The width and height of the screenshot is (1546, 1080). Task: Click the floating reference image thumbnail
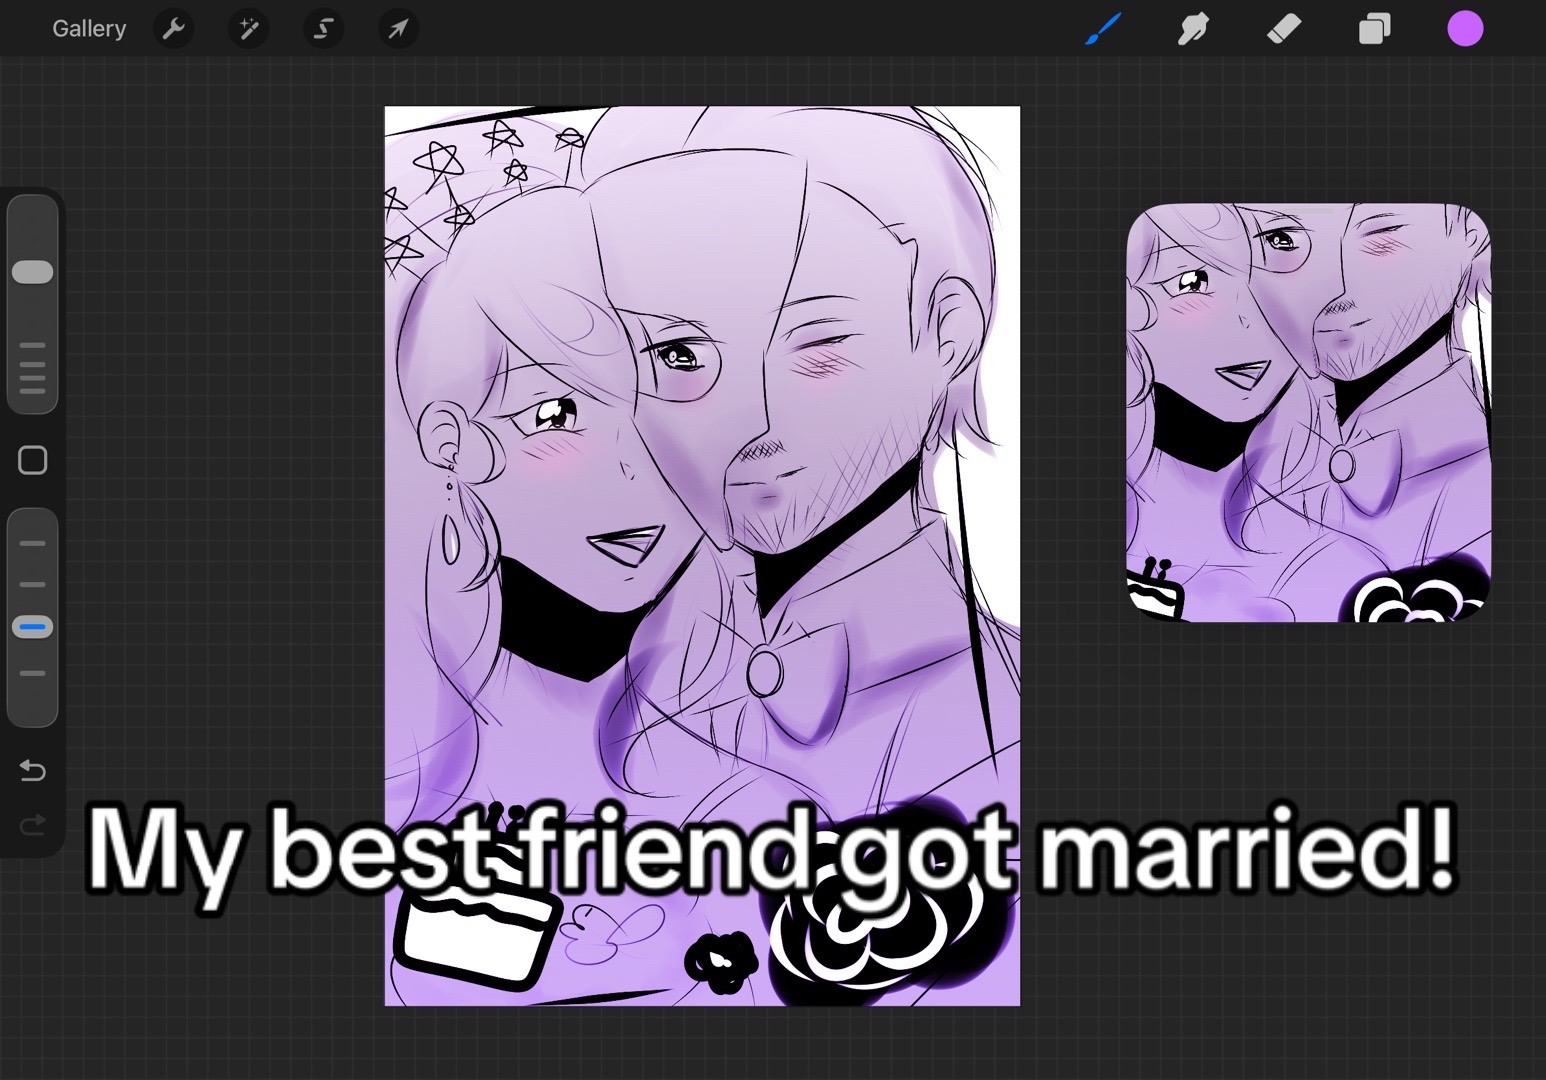pos(1308,412)
